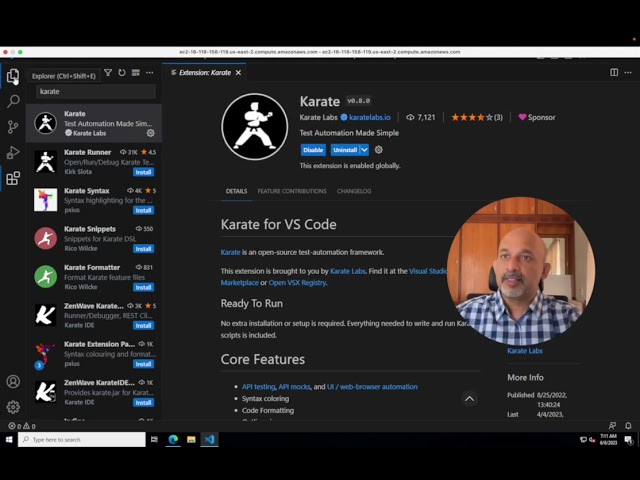Switch to the Details tab

coord(236,191)
